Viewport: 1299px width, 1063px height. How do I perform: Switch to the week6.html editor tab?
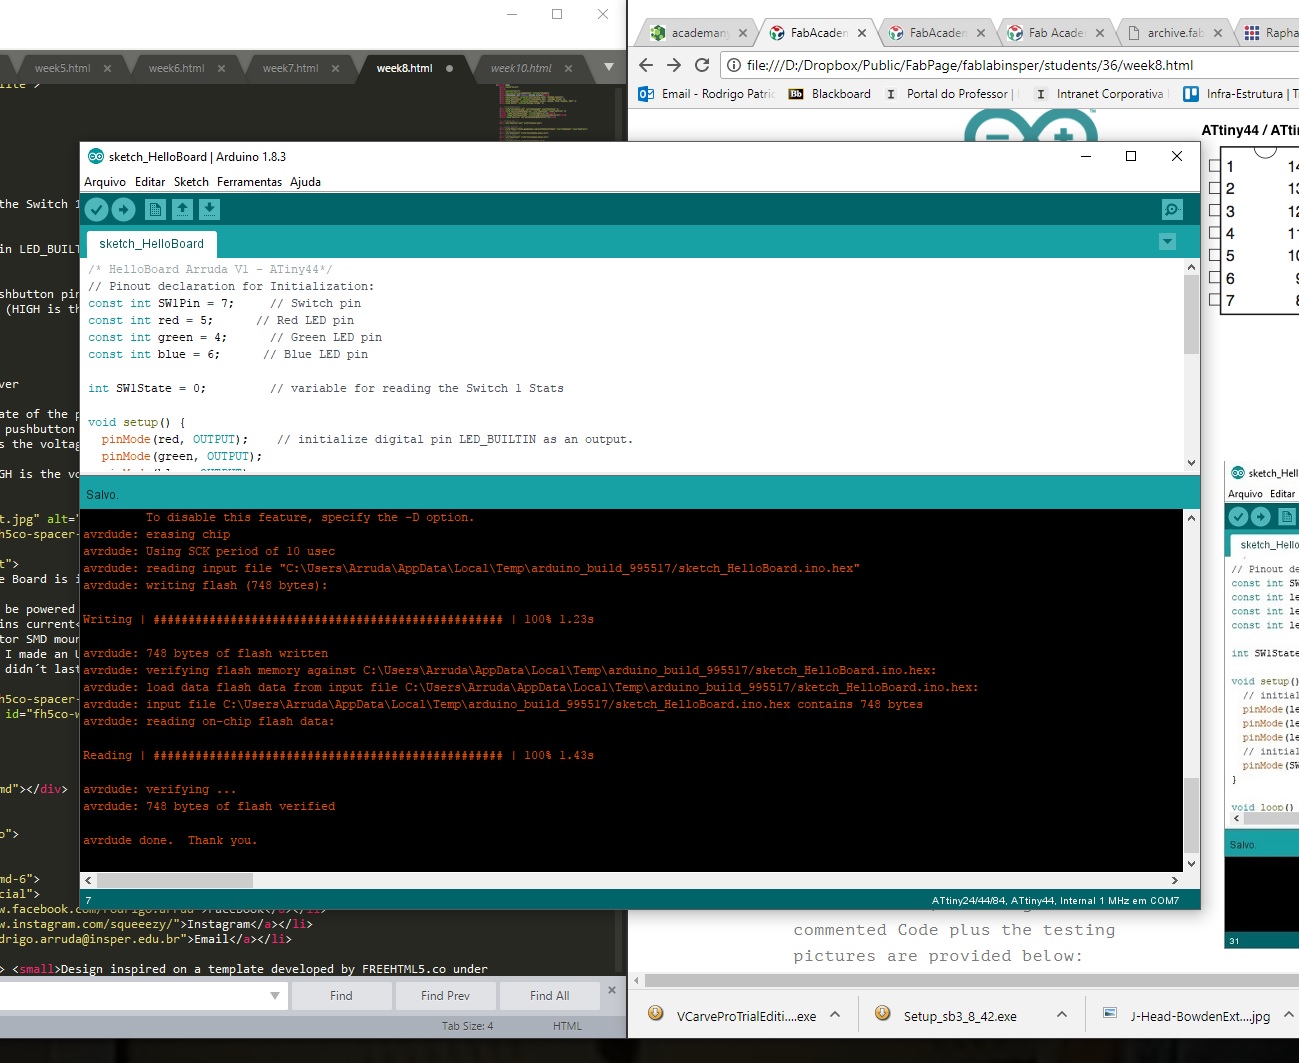tap(176, 69)
